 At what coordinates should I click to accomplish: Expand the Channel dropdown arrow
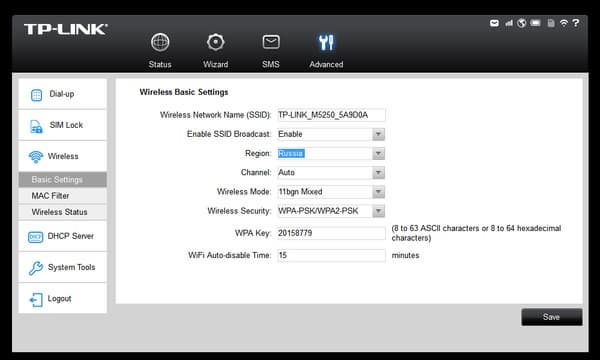tap(378, 173)
